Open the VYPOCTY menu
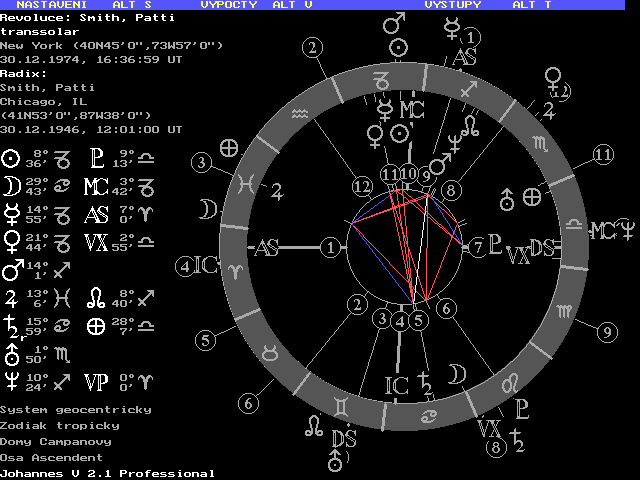This screenshot has width=640, height=480. [x=228, y=5]
